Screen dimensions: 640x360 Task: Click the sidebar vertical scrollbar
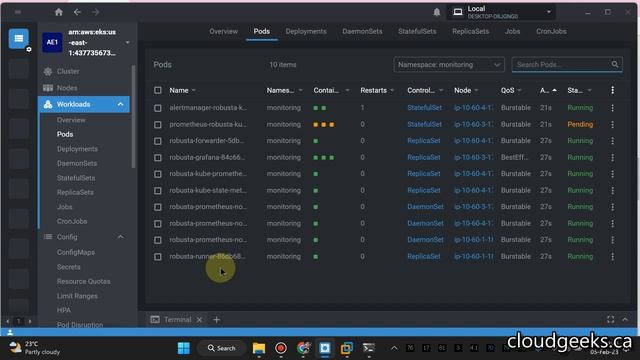133,116
